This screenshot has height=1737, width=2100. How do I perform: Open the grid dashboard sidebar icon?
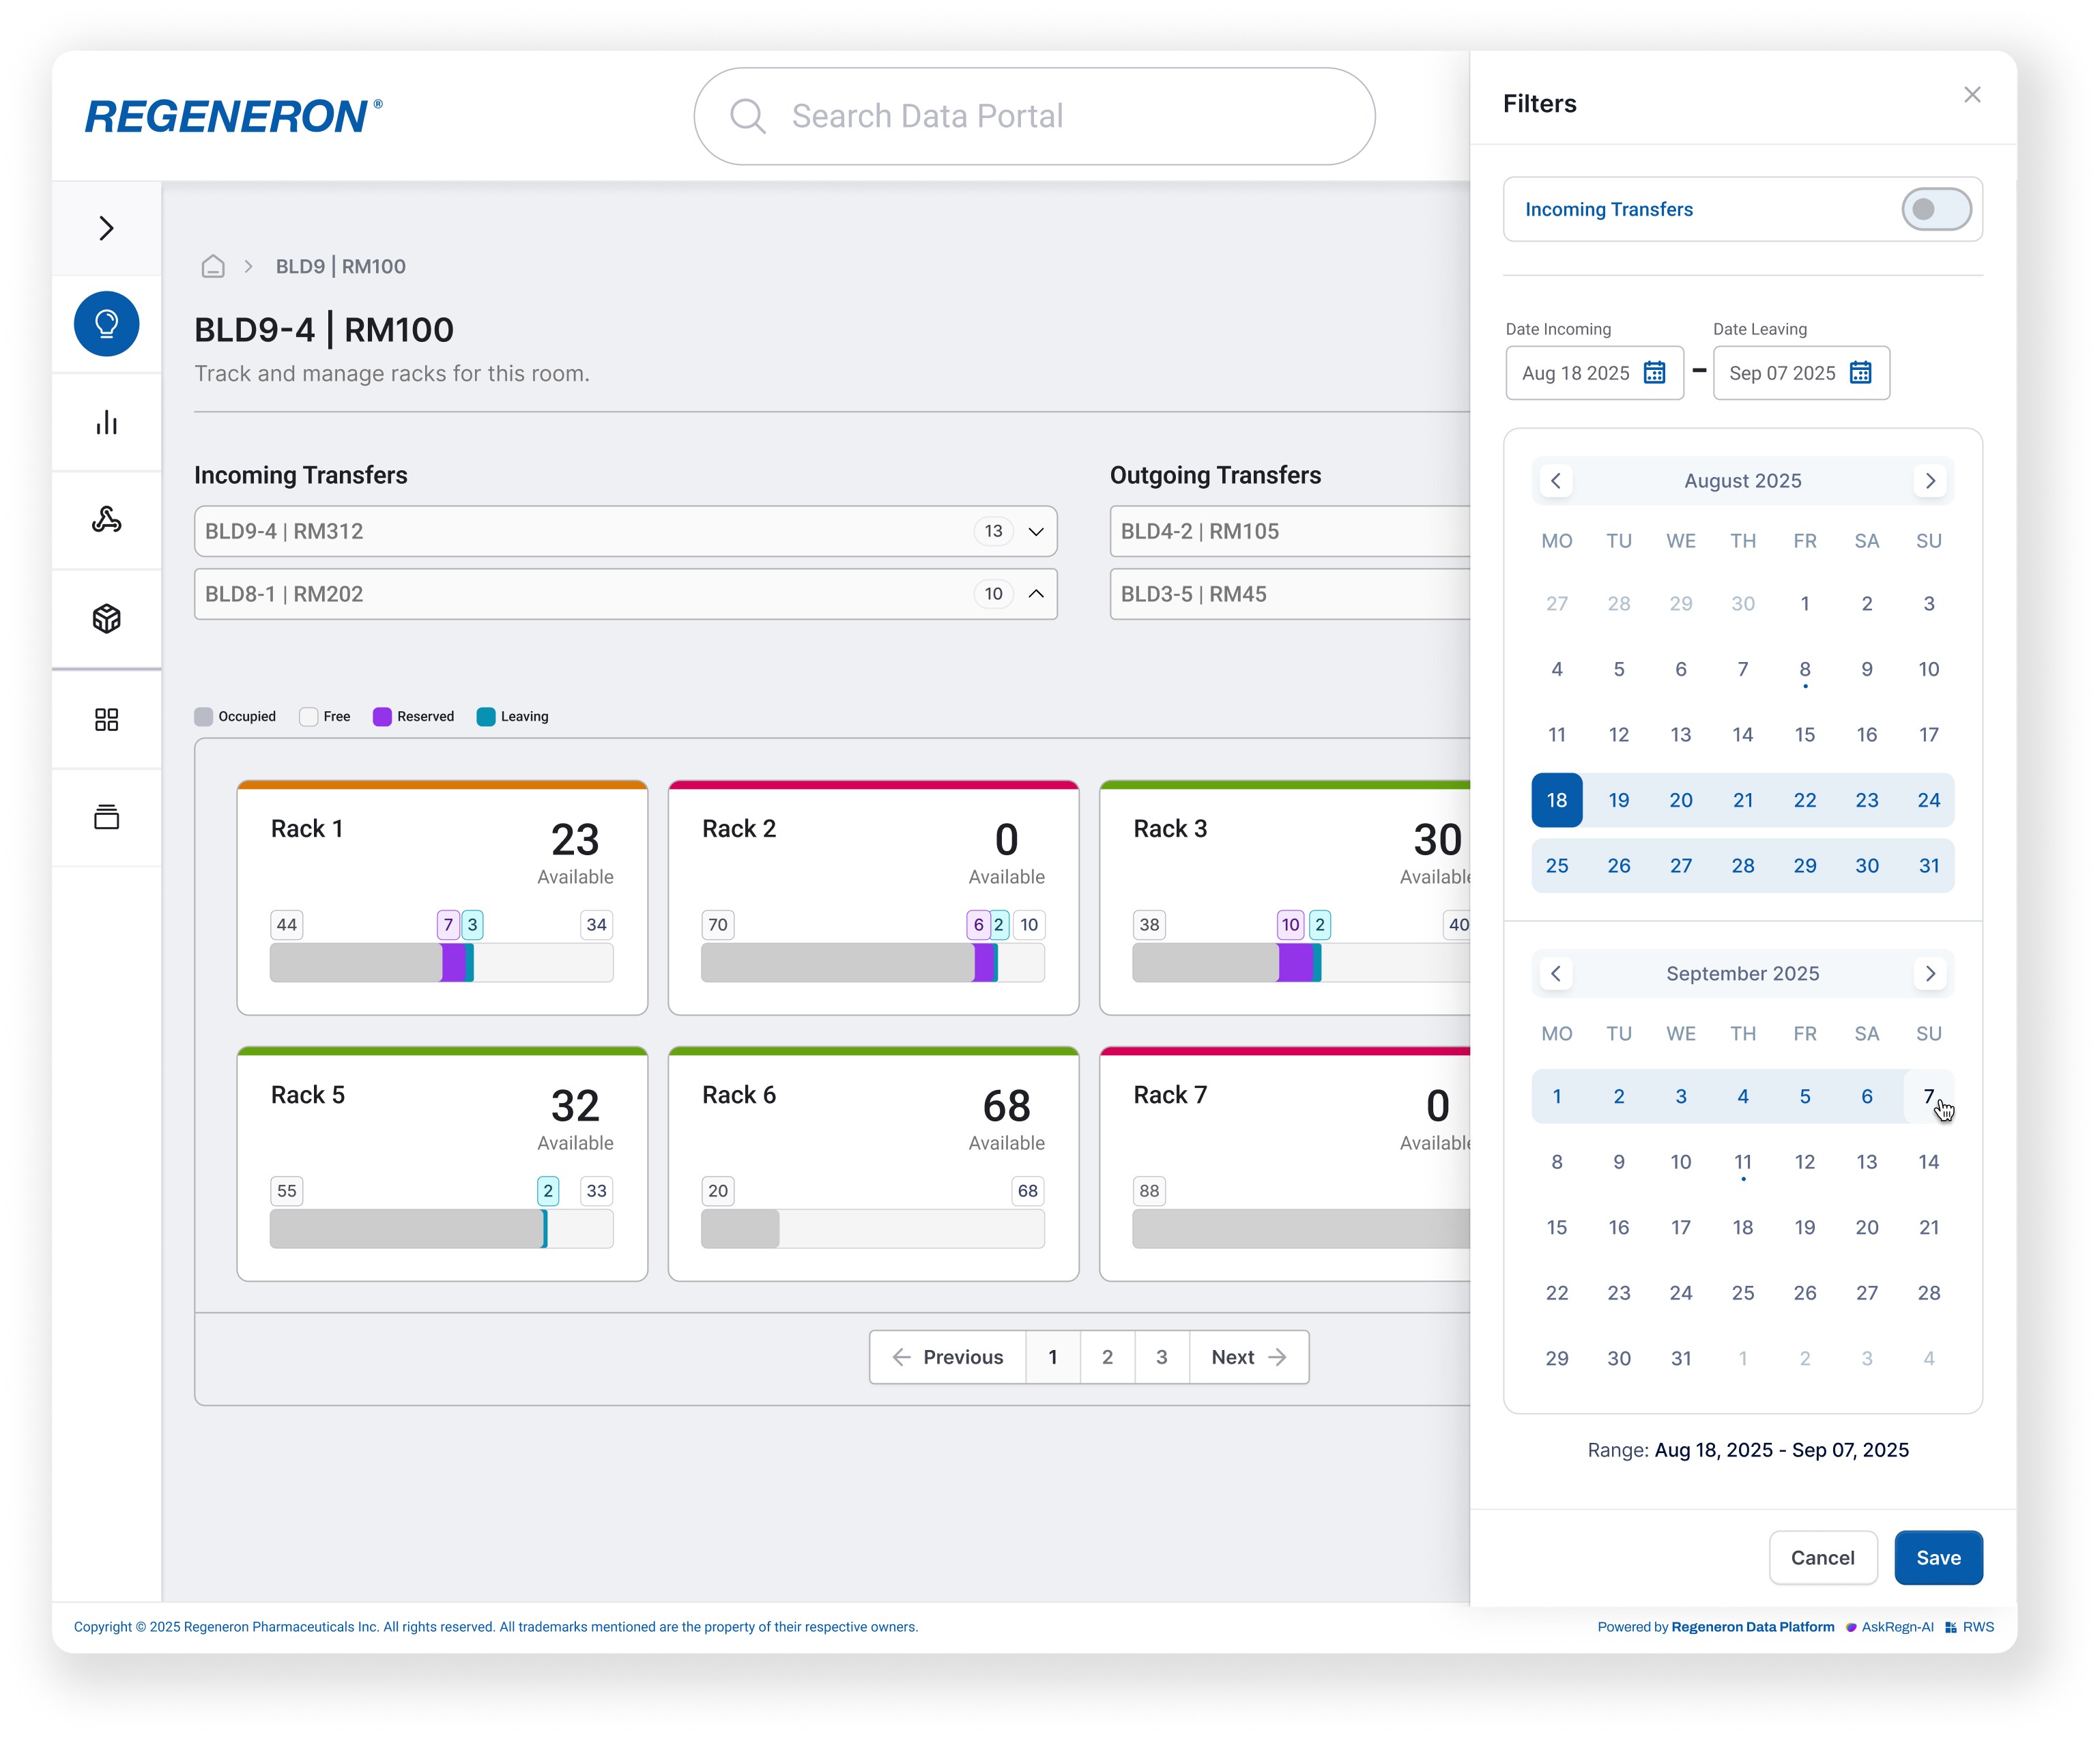pos(106,719)
